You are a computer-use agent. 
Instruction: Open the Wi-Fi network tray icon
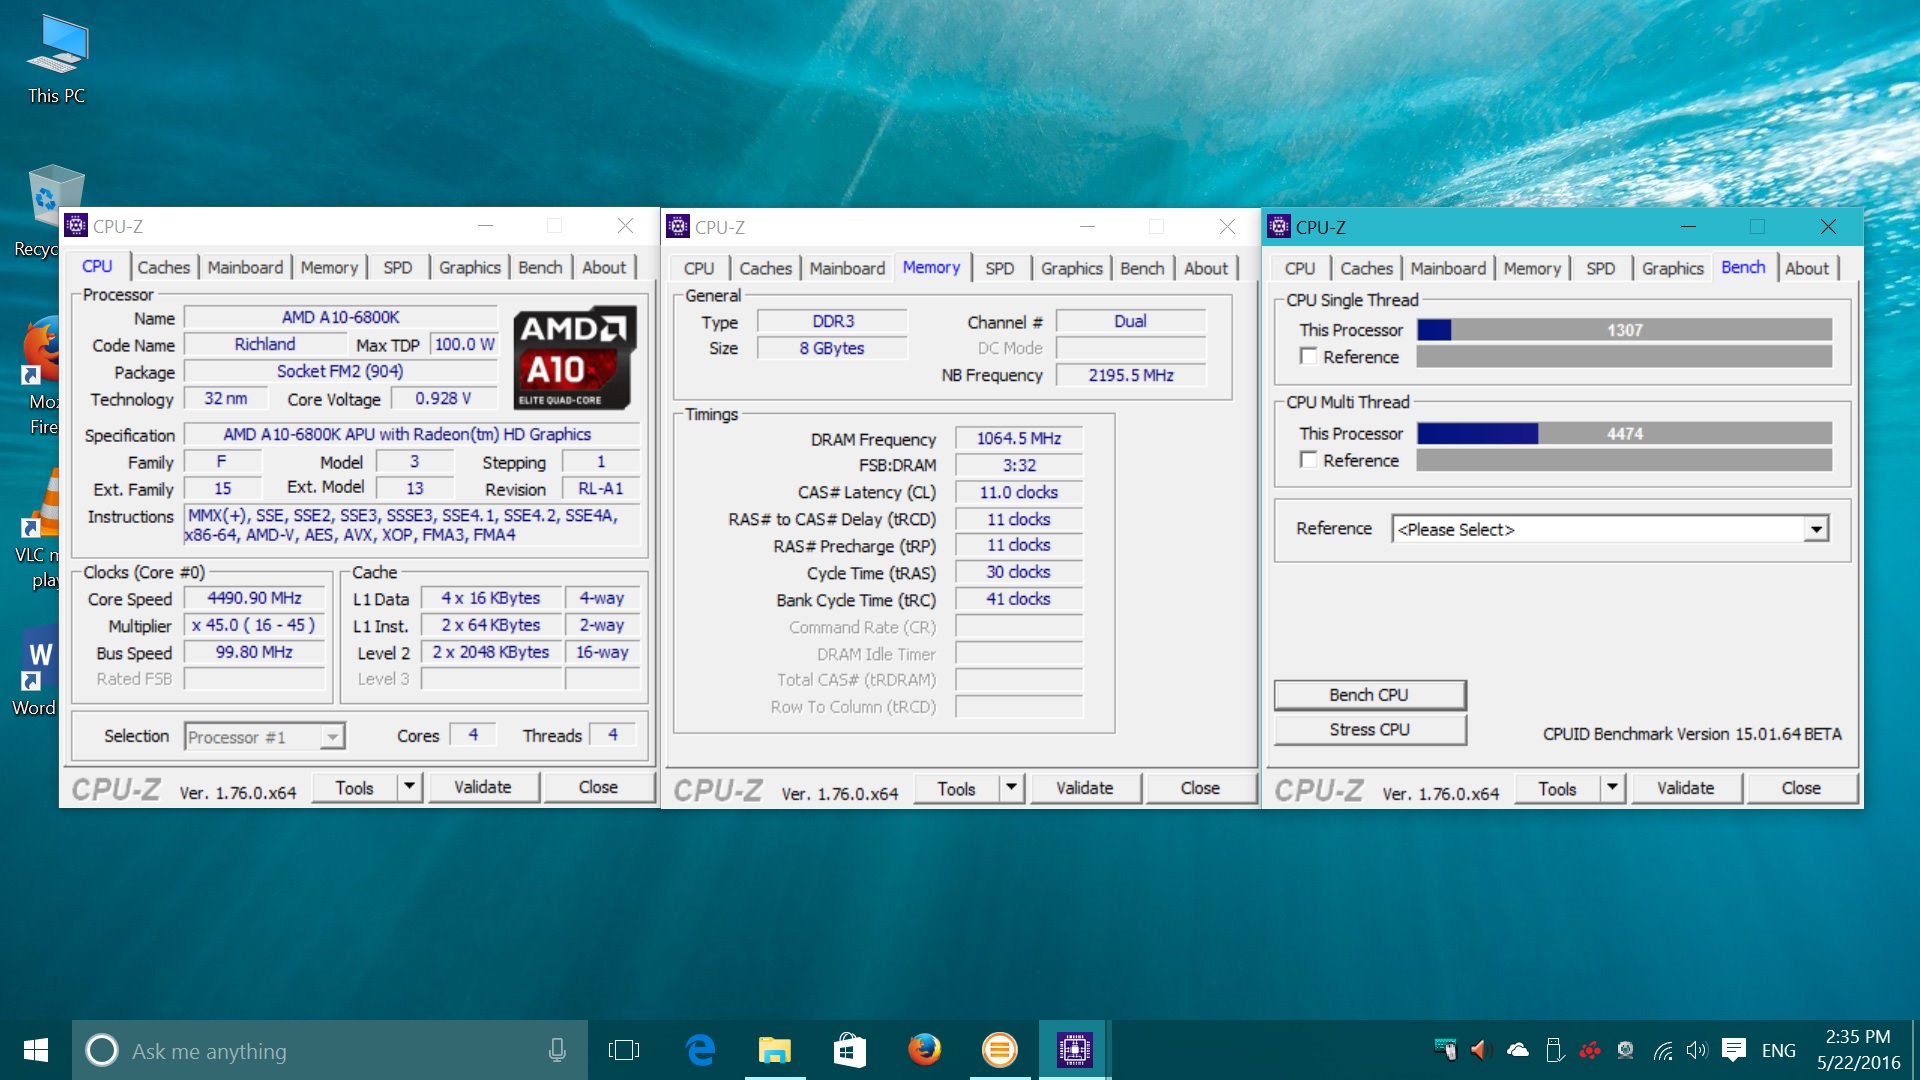[x=1662, y=1050]
